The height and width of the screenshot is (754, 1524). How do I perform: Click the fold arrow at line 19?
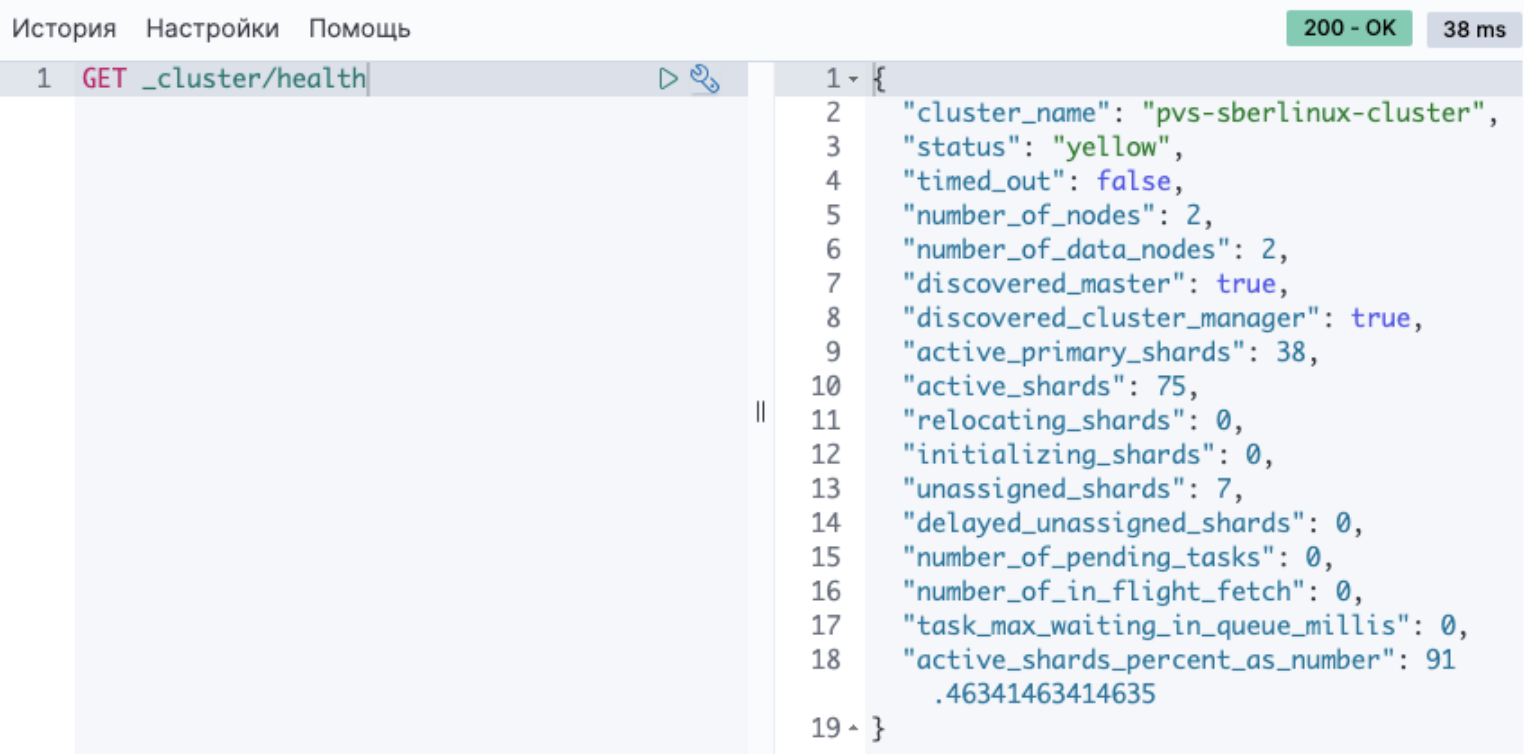coord(853,729)
